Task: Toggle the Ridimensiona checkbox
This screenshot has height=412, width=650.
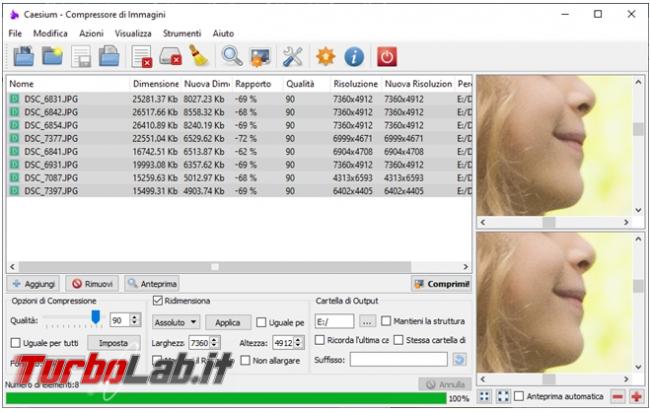Action: pyautogui.click(x=158, y=301)
